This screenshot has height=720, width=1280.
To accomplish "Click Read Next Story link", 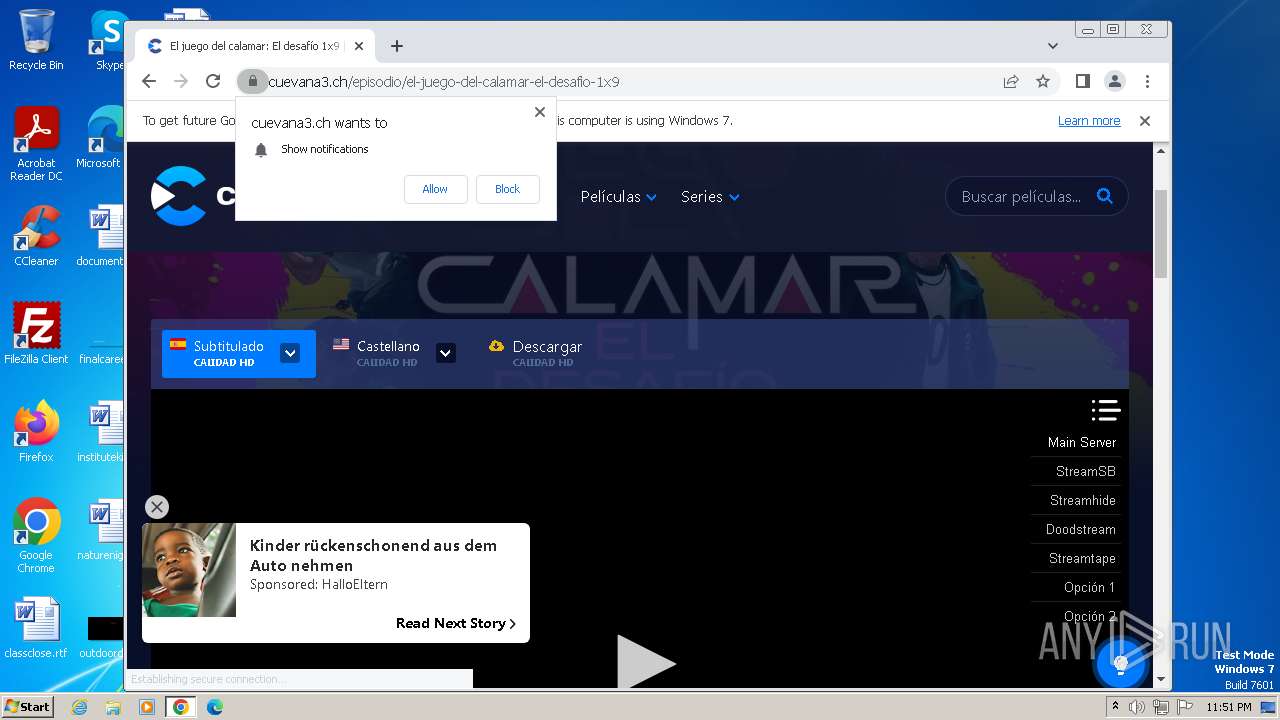I will (456, 623).
